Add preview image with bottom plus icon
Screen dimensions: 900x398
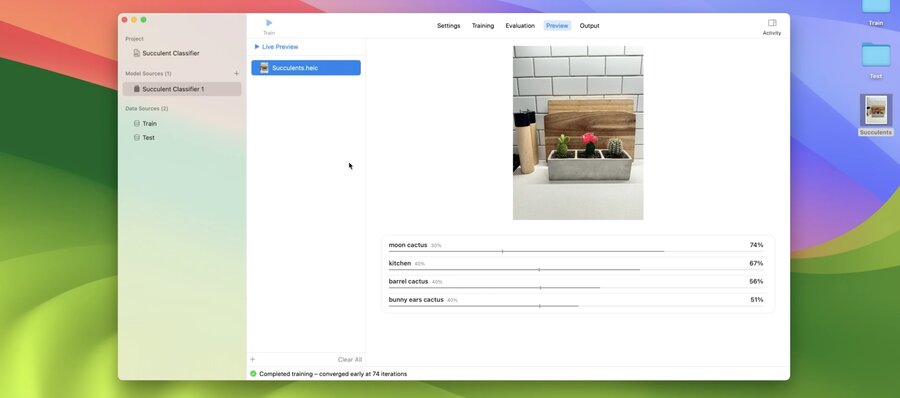click(x=253, y=360)
